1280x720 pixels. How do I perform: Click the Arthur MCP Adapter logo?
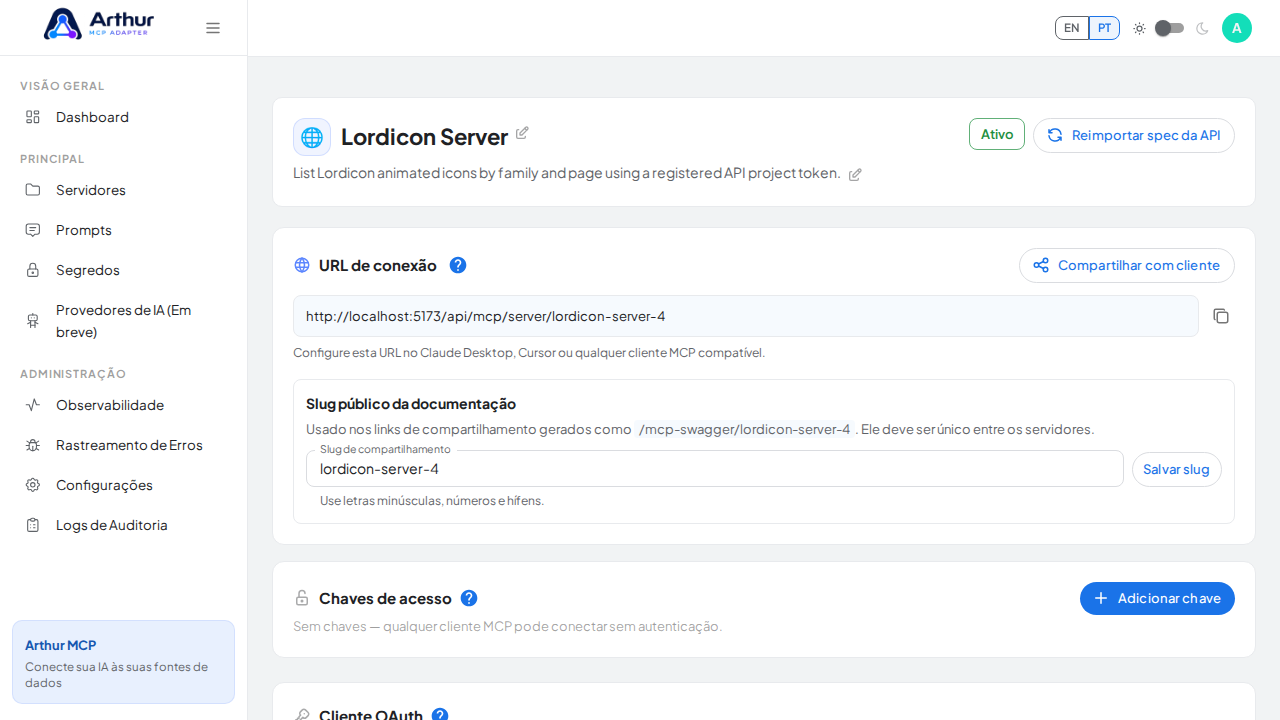tap(99, 24)
